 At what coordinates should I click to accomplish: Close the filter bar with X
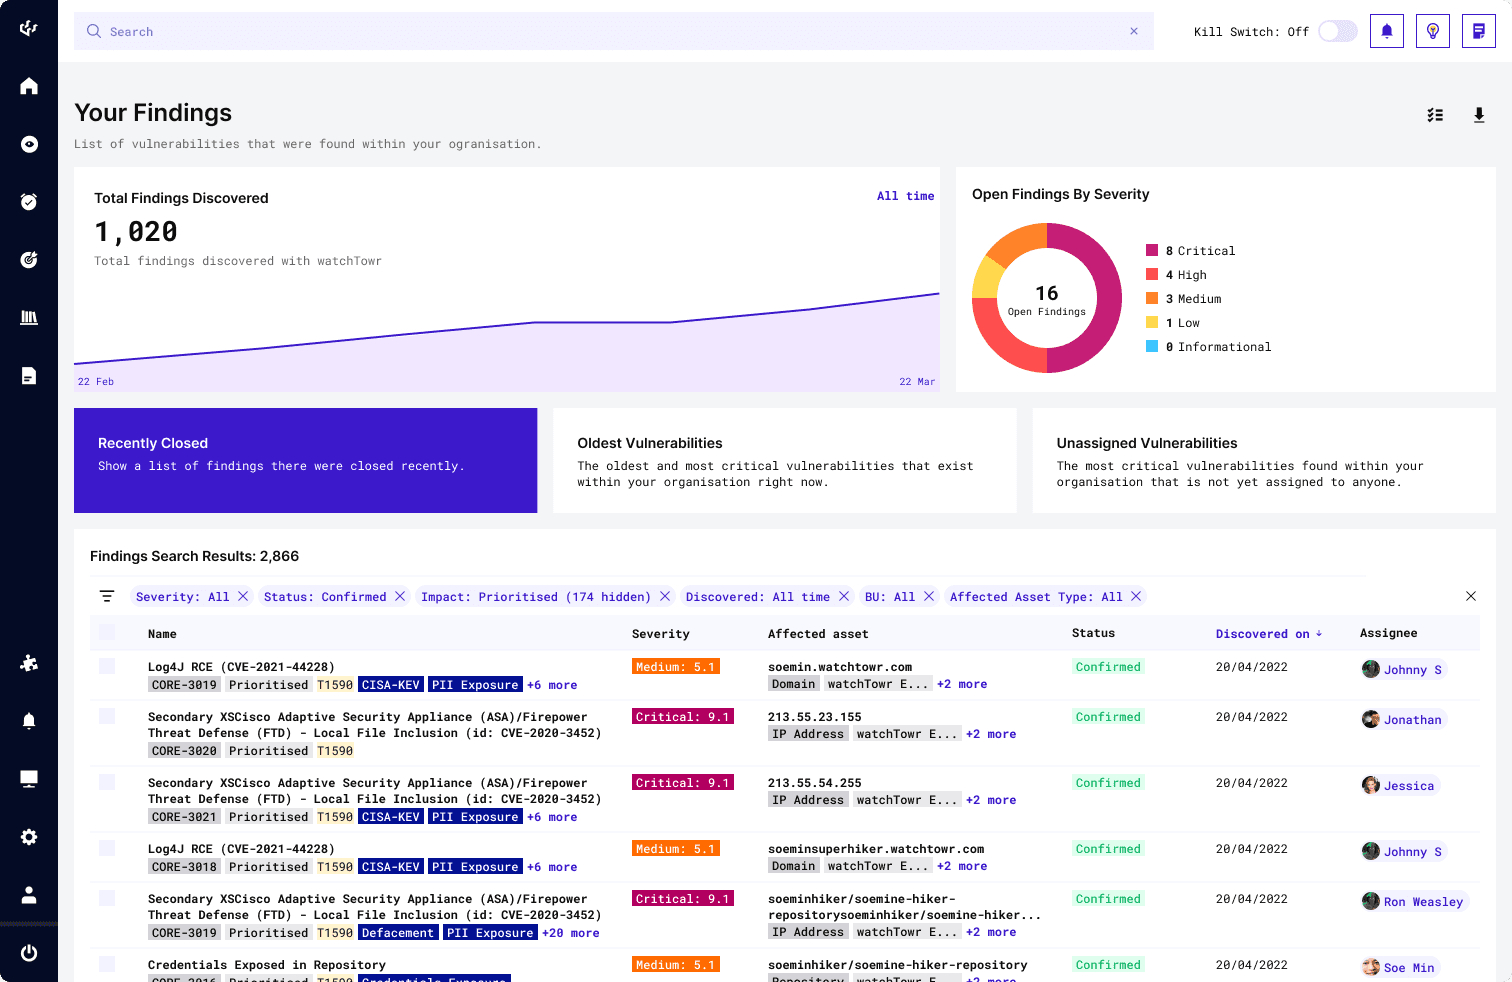point(1471,596)
